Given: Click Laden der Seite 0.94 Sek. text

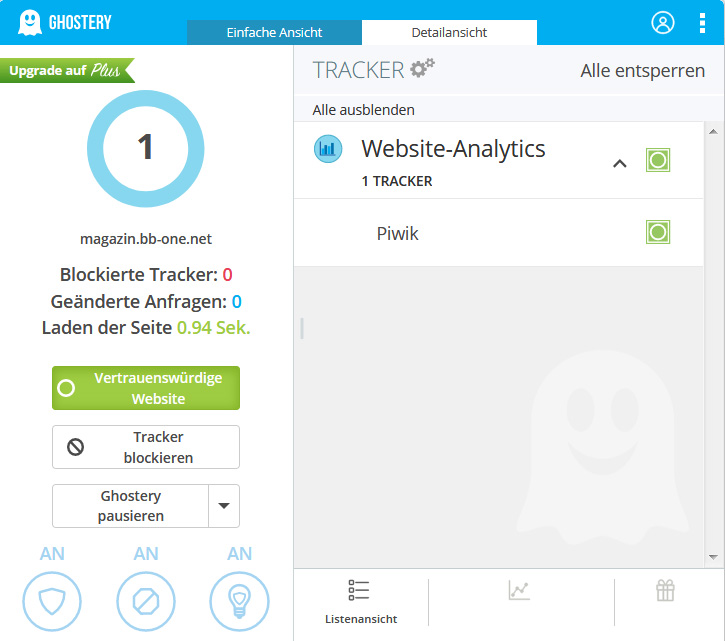Looking at the screenshot, I should coord(146,328).
